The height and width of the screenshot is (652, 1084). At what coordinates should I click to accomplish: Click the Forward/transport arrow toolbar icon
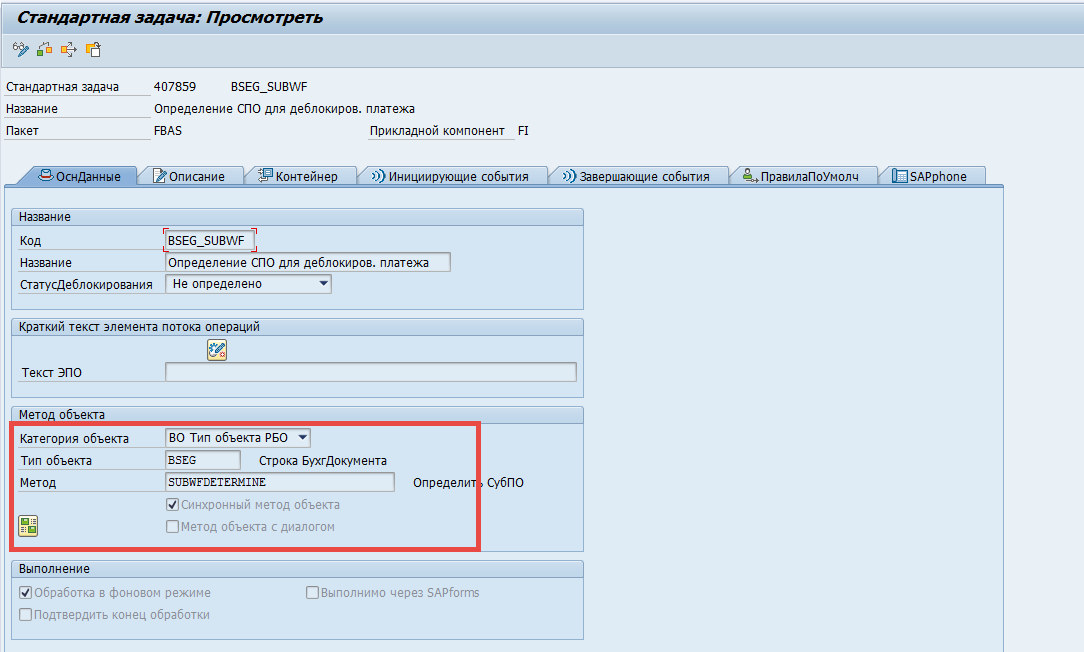point(68,48)
